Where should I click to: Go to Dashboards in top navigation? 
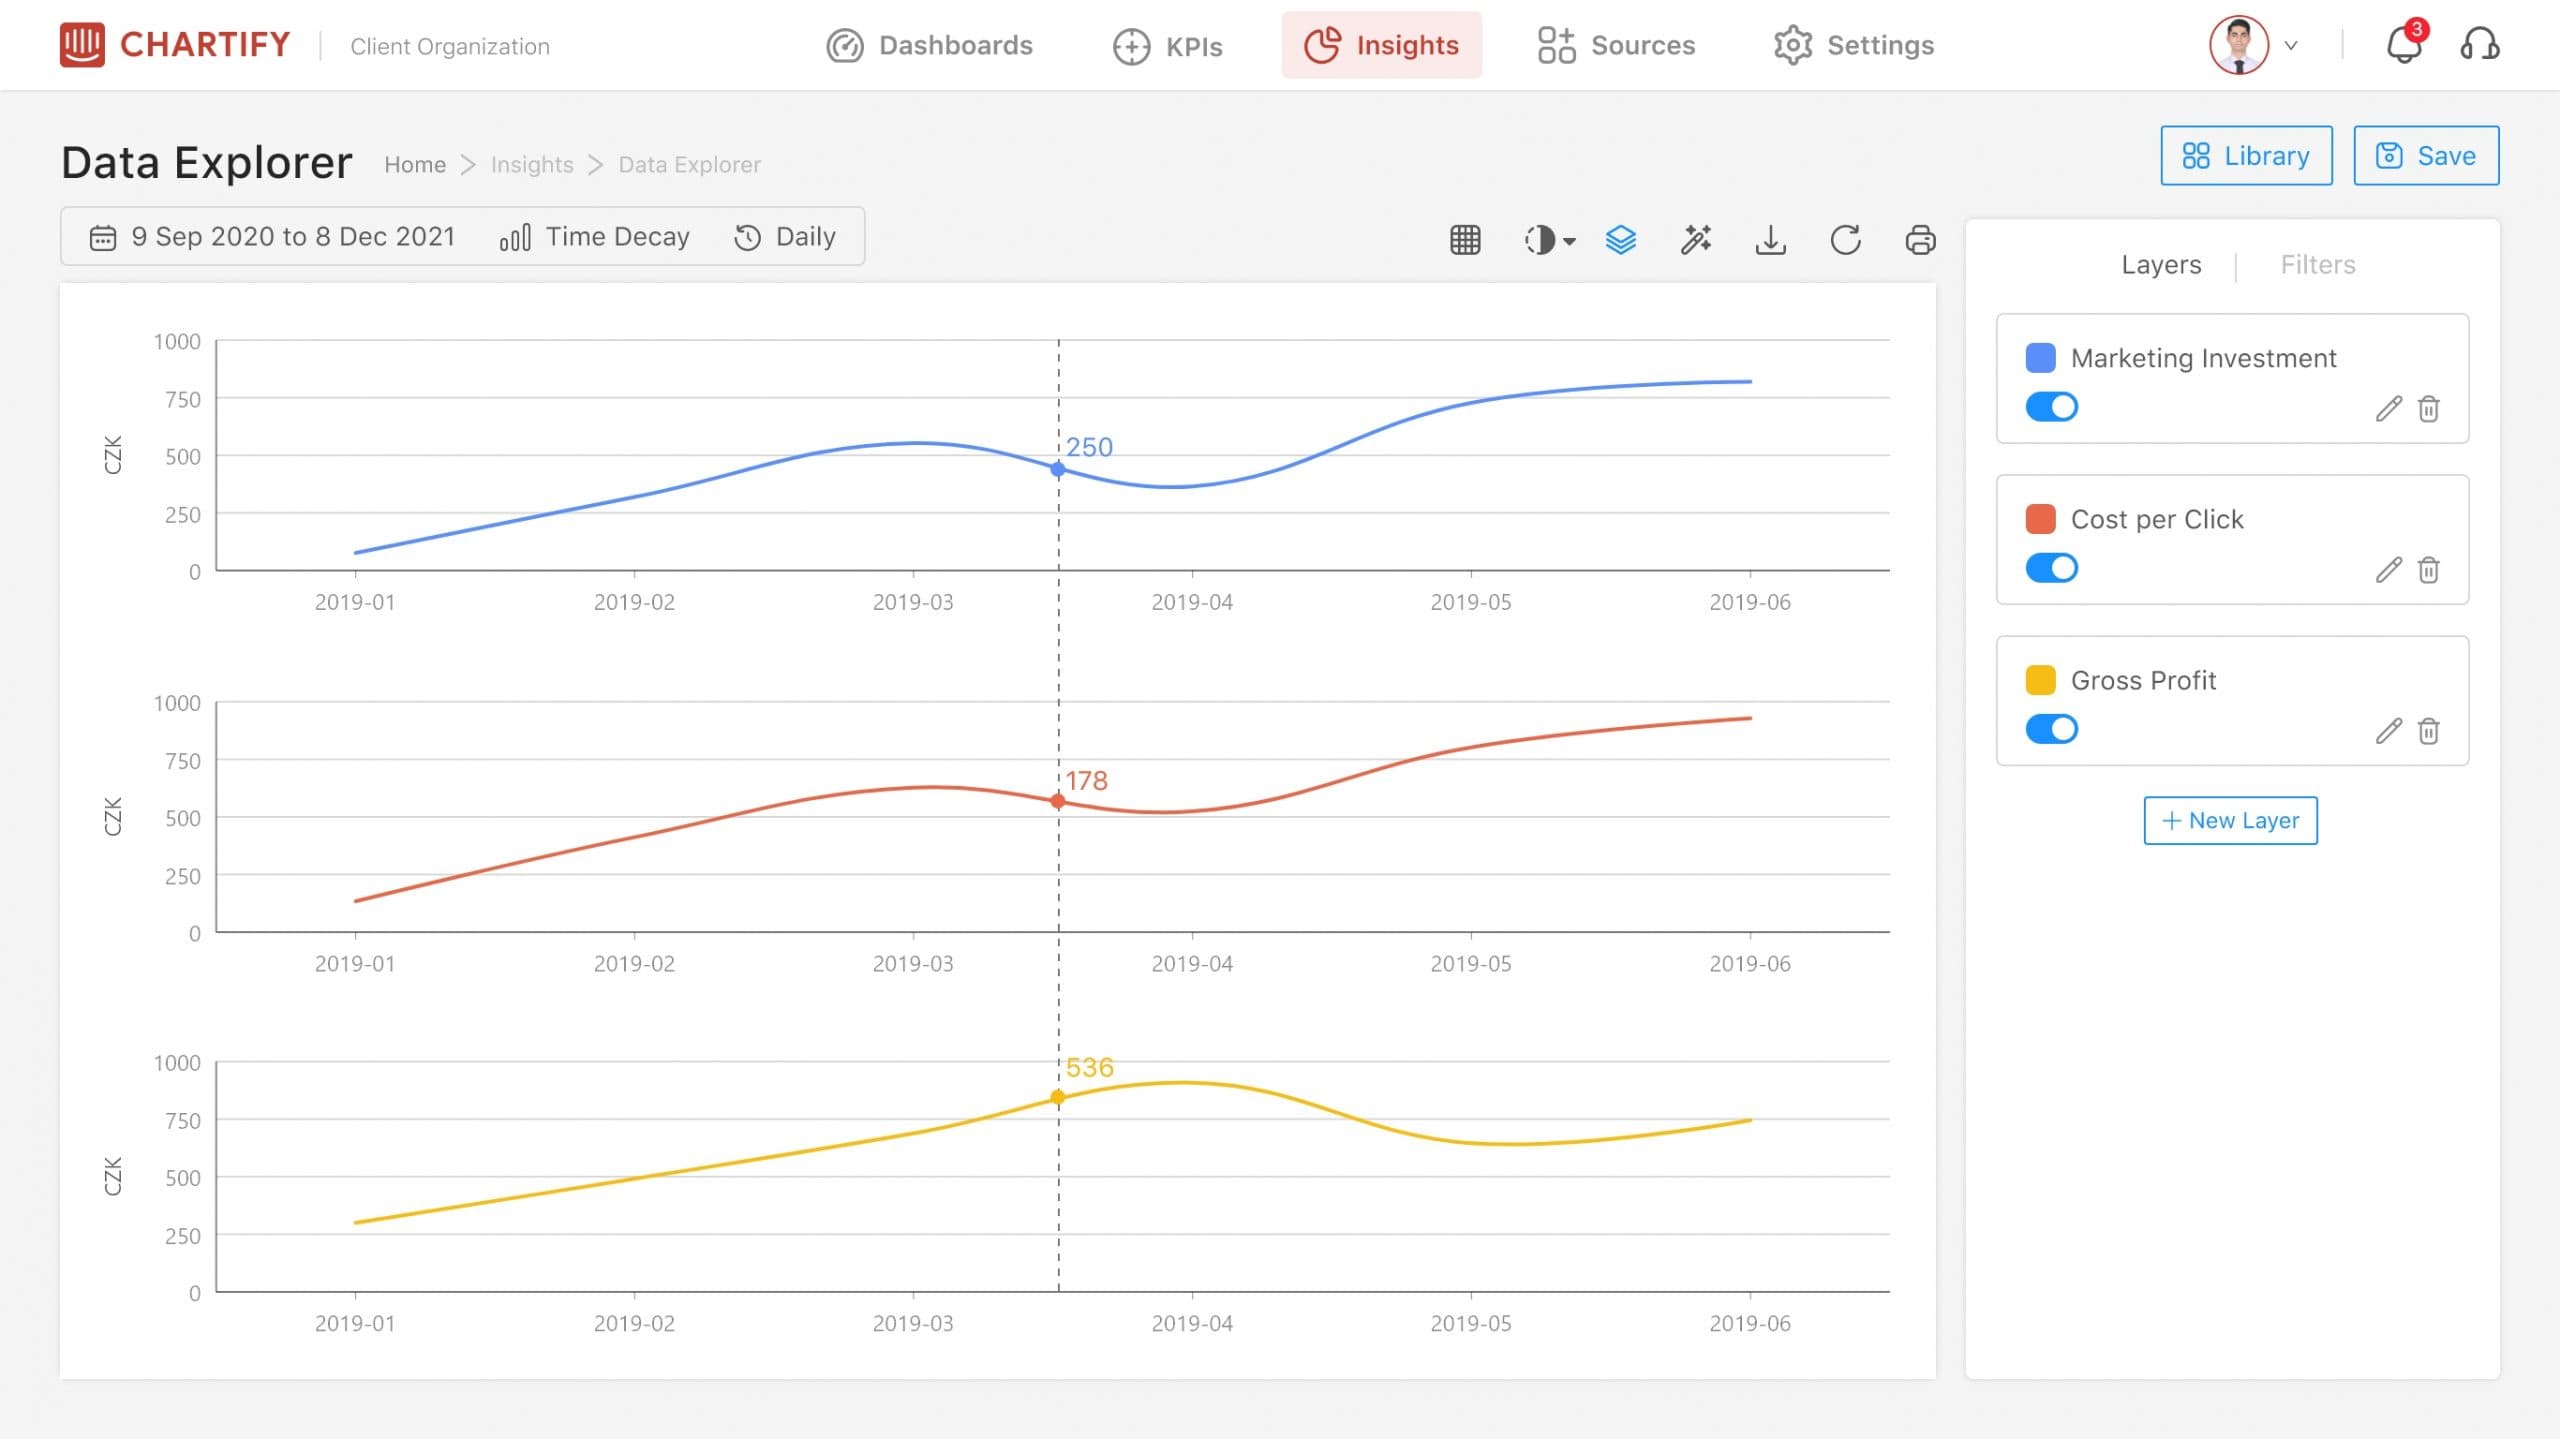coord(929,45)
